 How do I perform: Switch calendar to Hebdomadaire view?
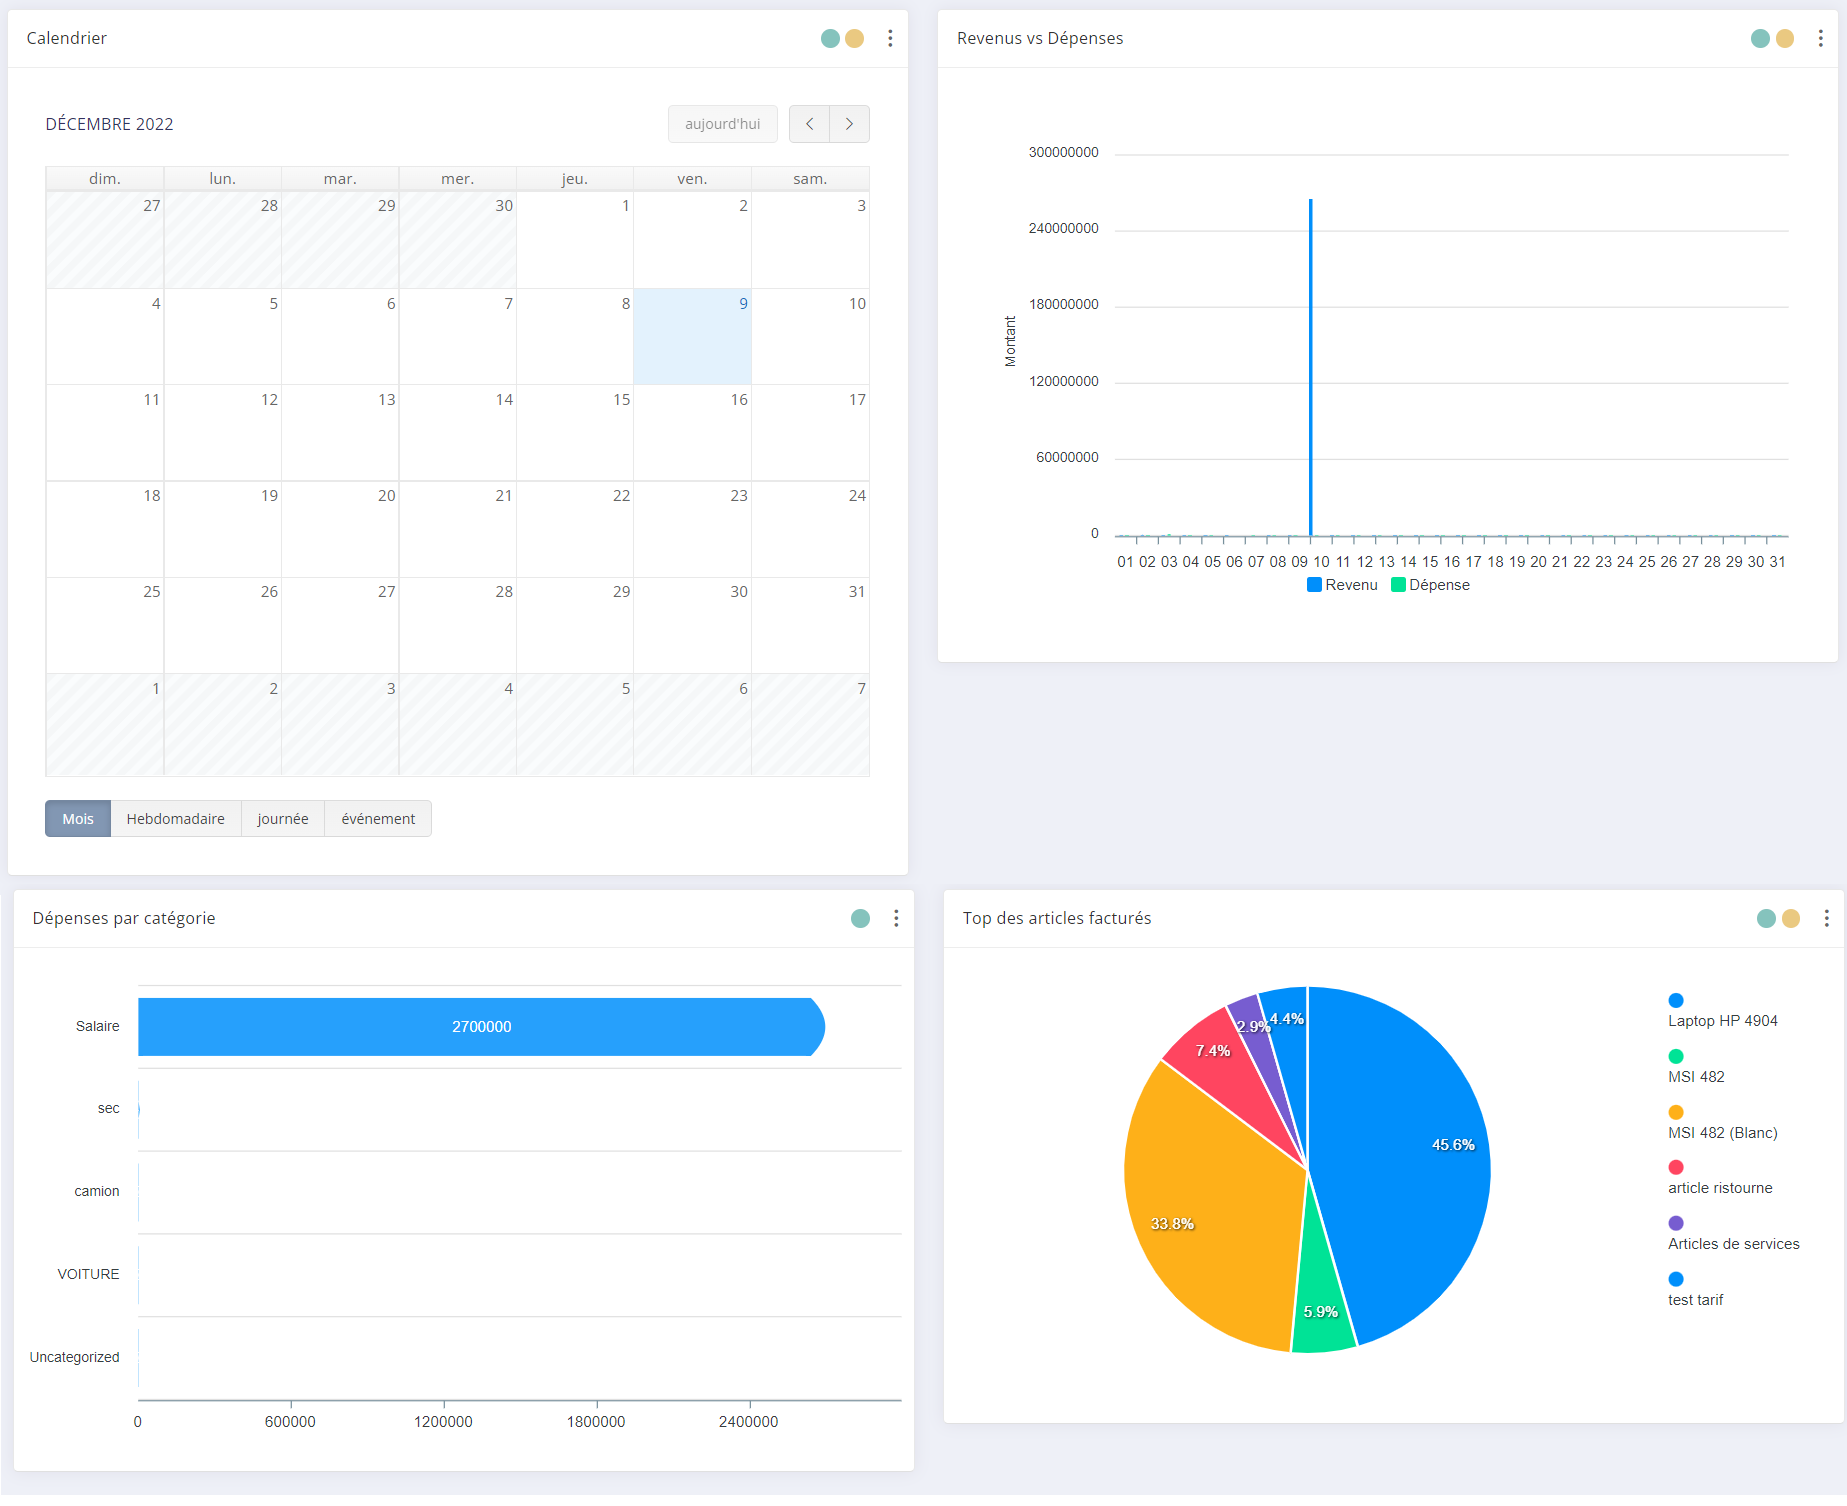(175, 819)
